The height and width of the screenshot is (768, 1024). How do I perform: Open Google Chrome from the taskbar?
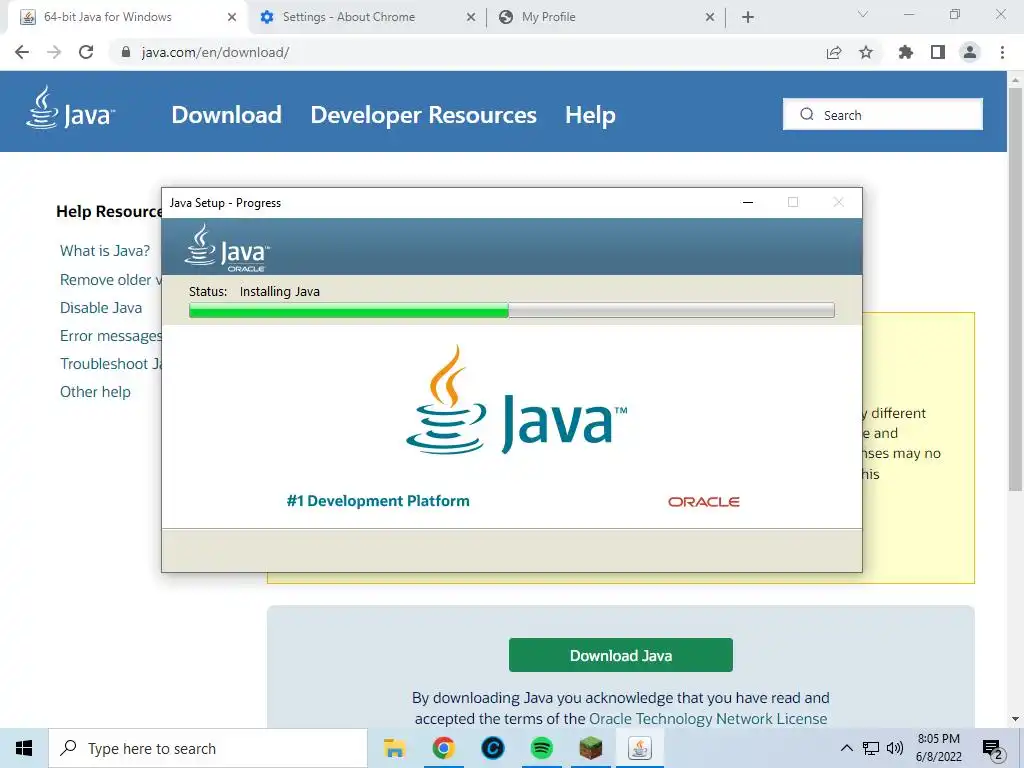[443, 748]
